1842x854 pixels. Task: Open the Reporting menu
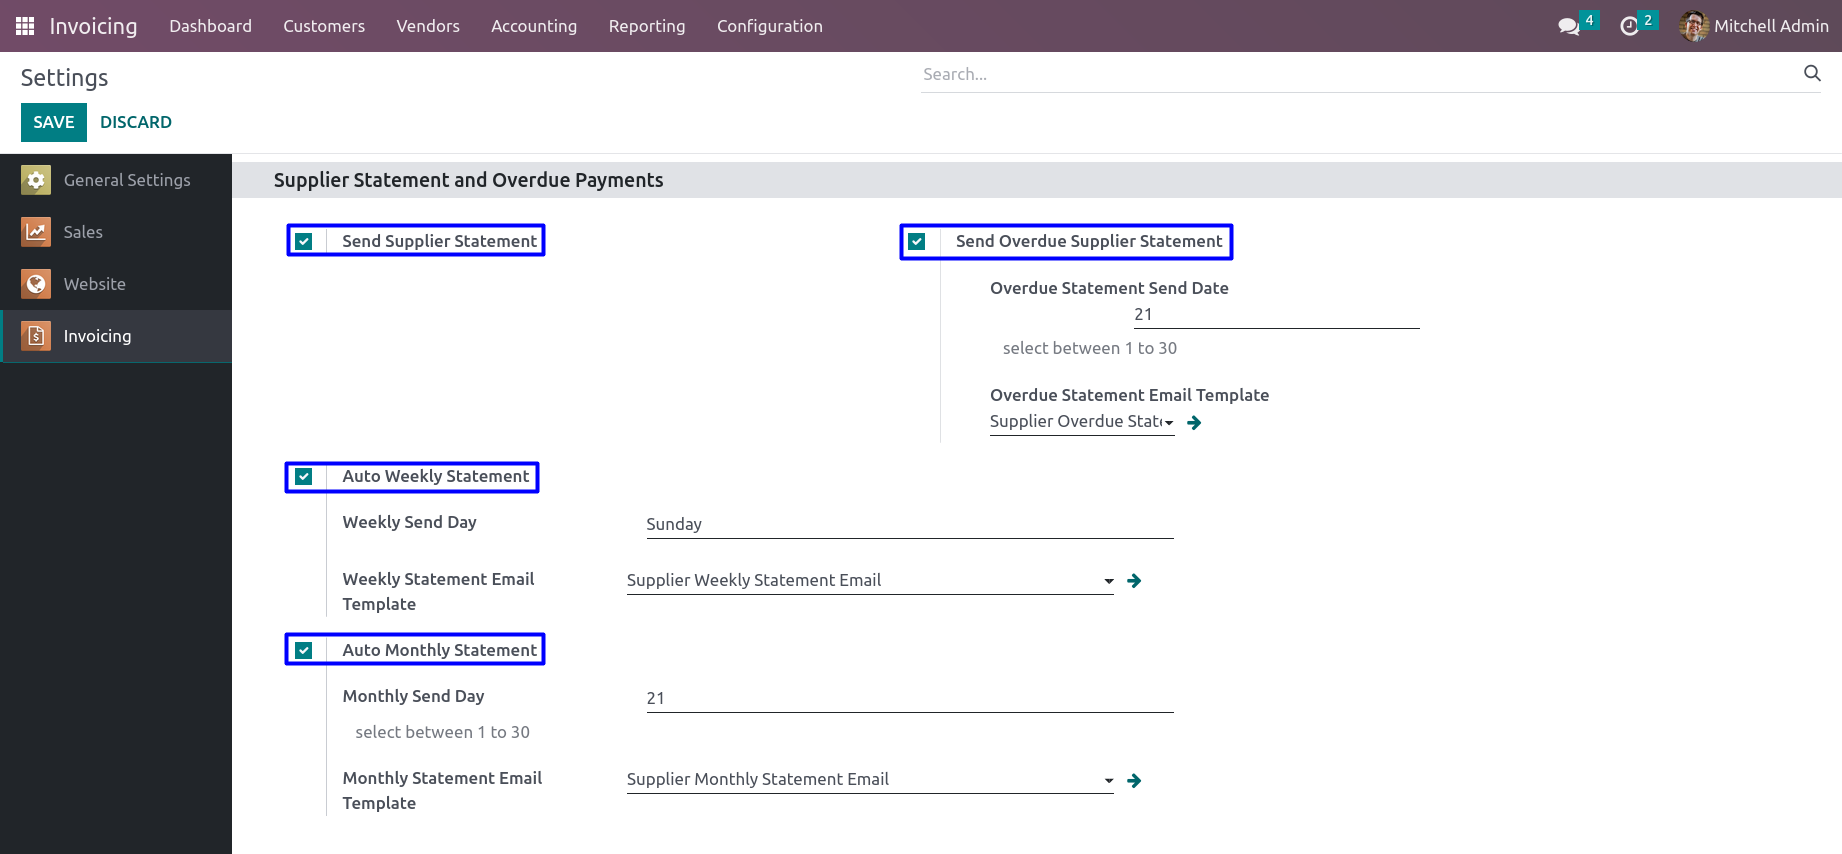pos(647,26)
